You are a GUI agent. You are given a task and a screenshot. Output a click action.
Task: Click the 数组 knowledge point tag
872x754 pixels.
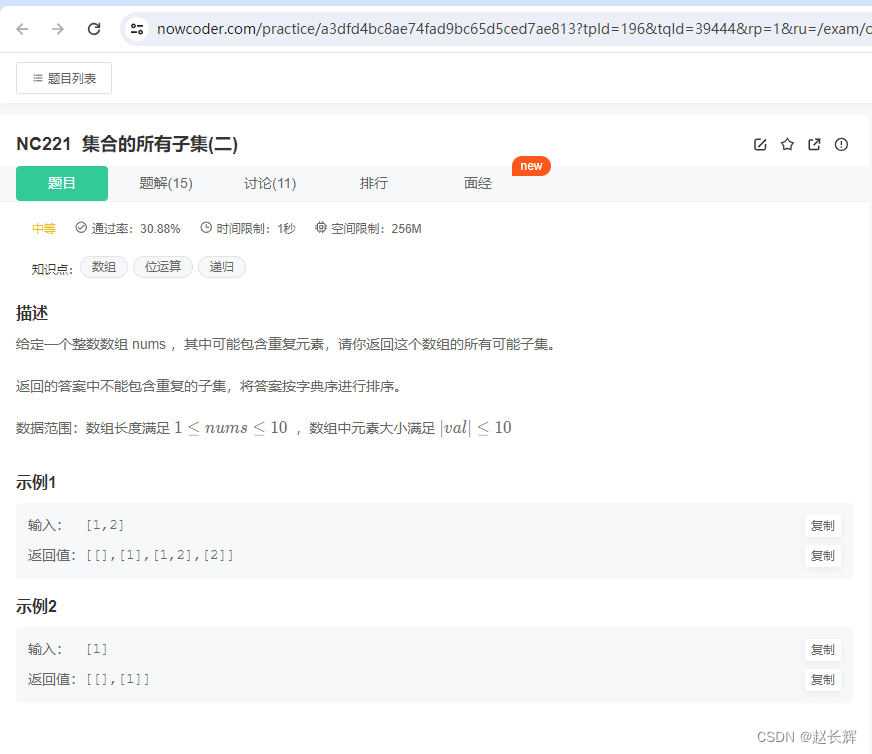(103, 266)
